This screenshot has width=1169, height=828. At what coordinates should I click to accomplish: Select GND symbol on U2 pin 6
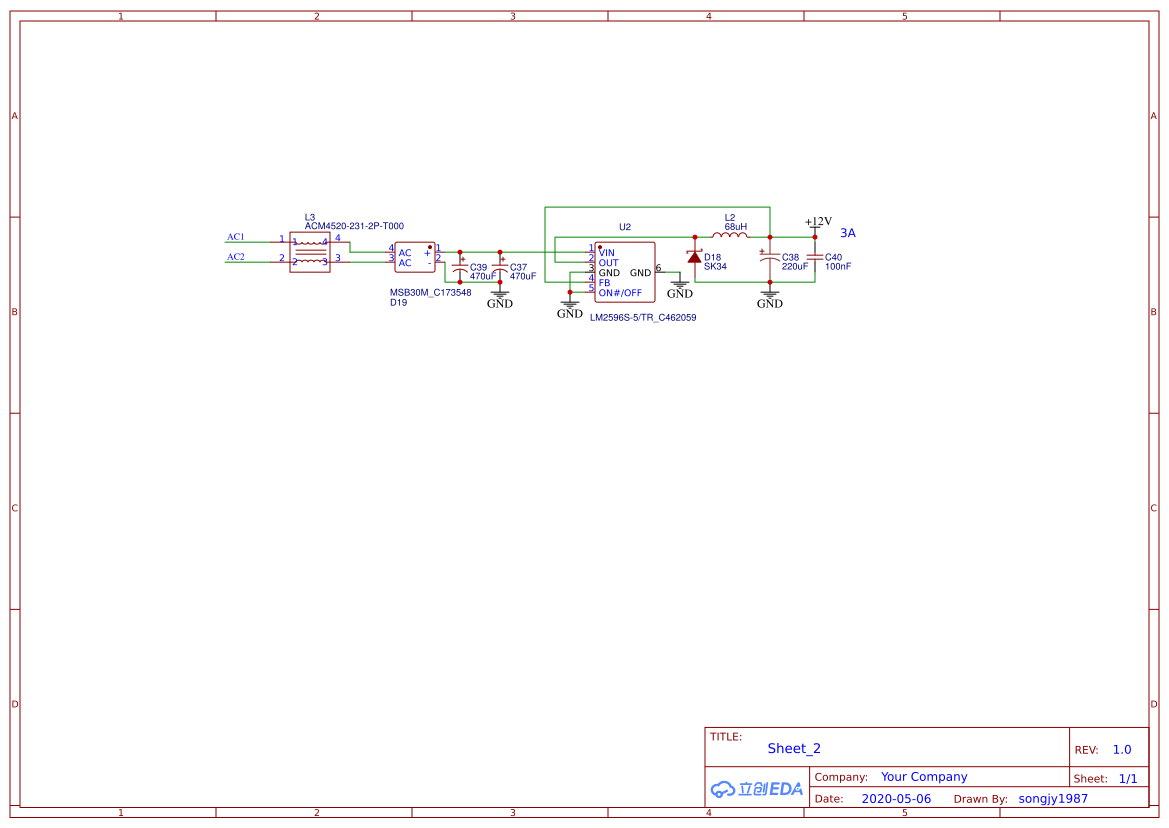pyautogui.click(x=679, y=289)
